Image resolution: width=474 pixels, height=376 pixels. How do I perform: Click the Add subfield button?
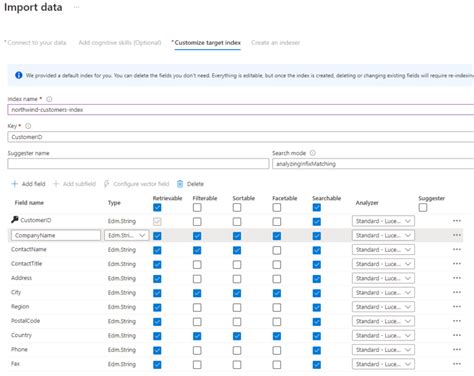tap(74, 184)
